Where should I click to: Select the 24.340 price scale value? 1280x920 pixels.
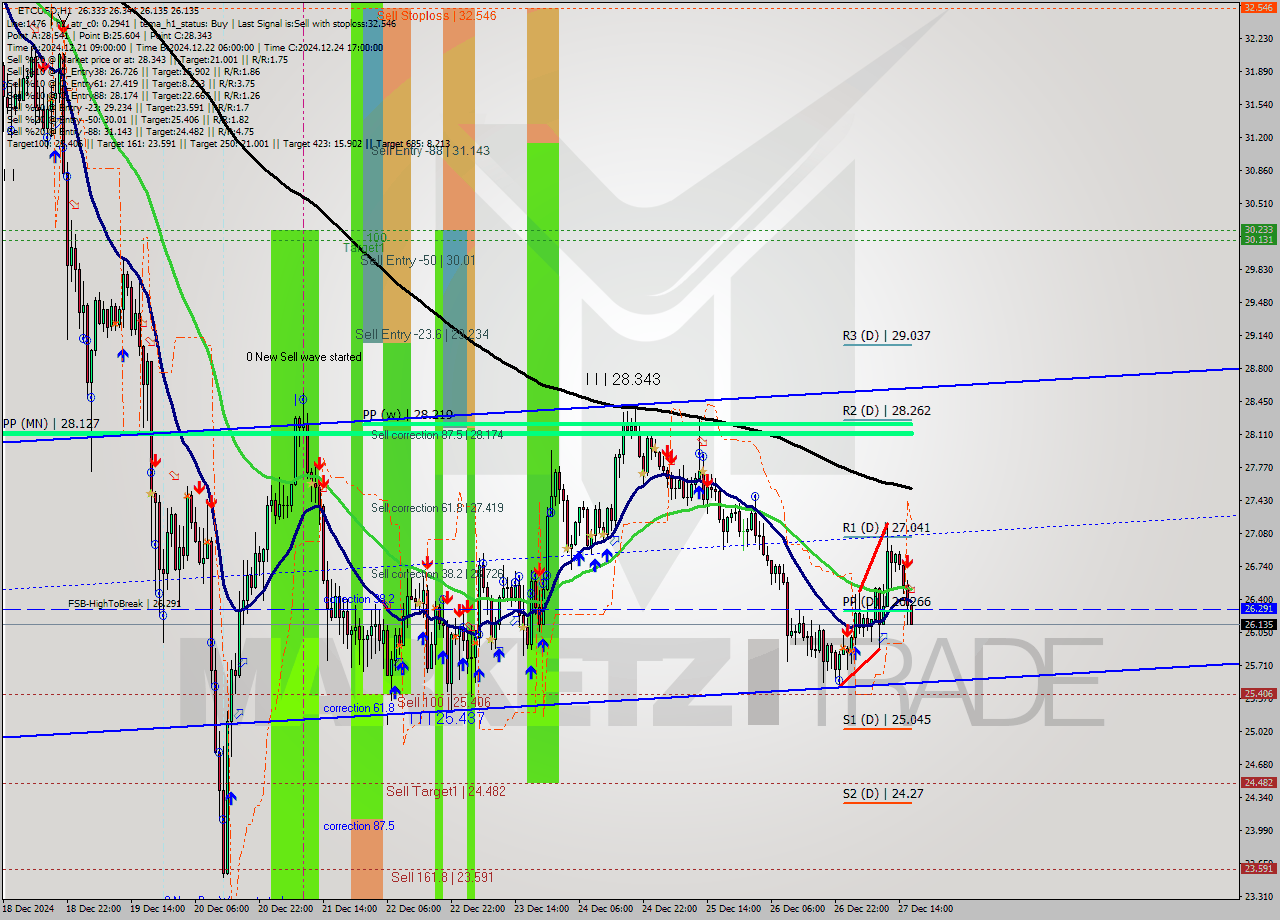pyautogui.click(x=1257, y=797)
